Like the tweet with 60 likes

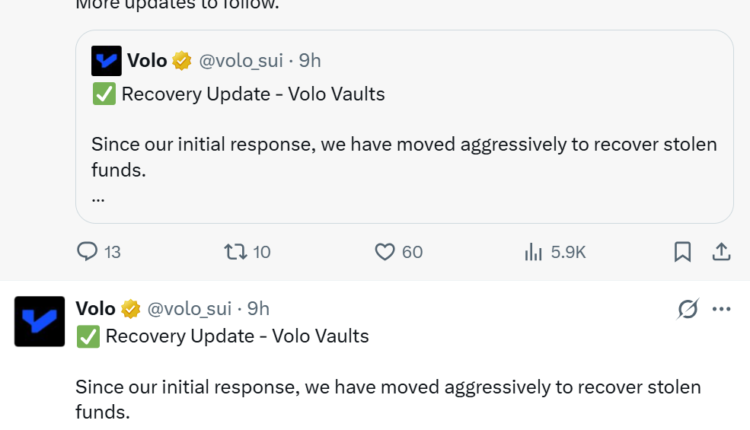[385, 252]
